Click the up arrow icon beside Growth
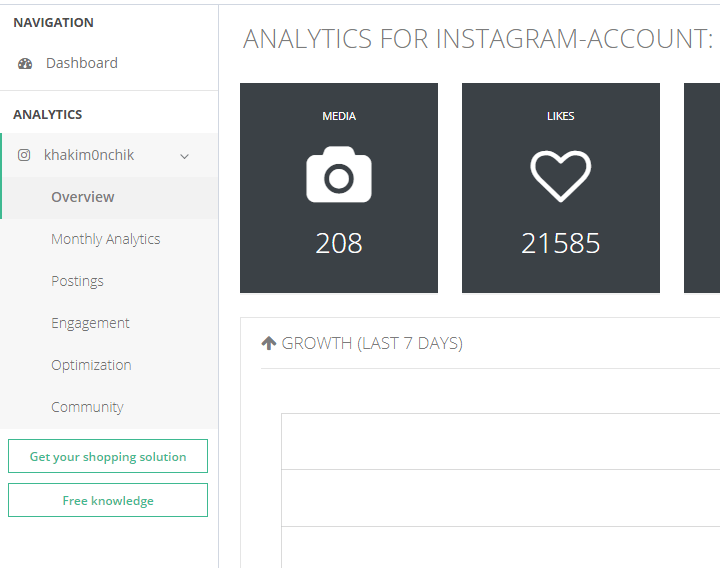This screenshot has height=568, width=720. pos(268,343)
